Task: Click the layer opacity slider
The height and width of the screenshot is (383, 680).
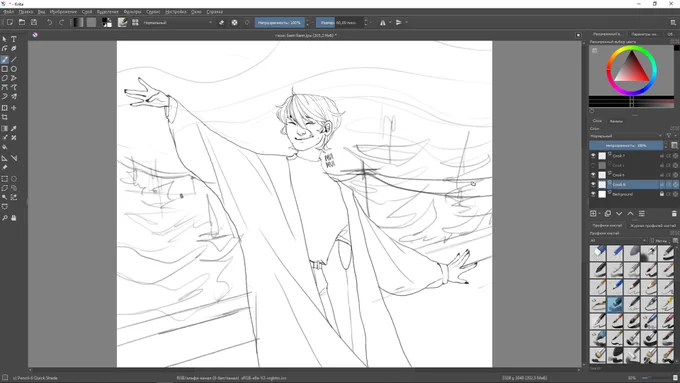Action: point(626,145)
